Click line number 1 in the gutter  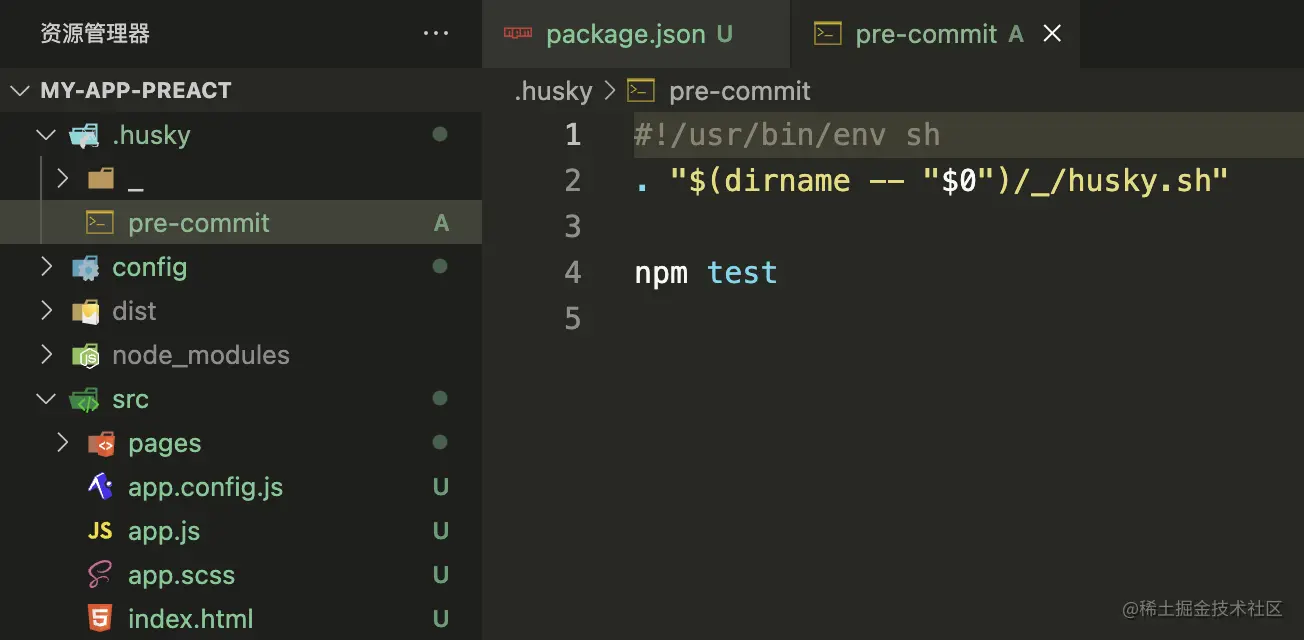(573, 135)
